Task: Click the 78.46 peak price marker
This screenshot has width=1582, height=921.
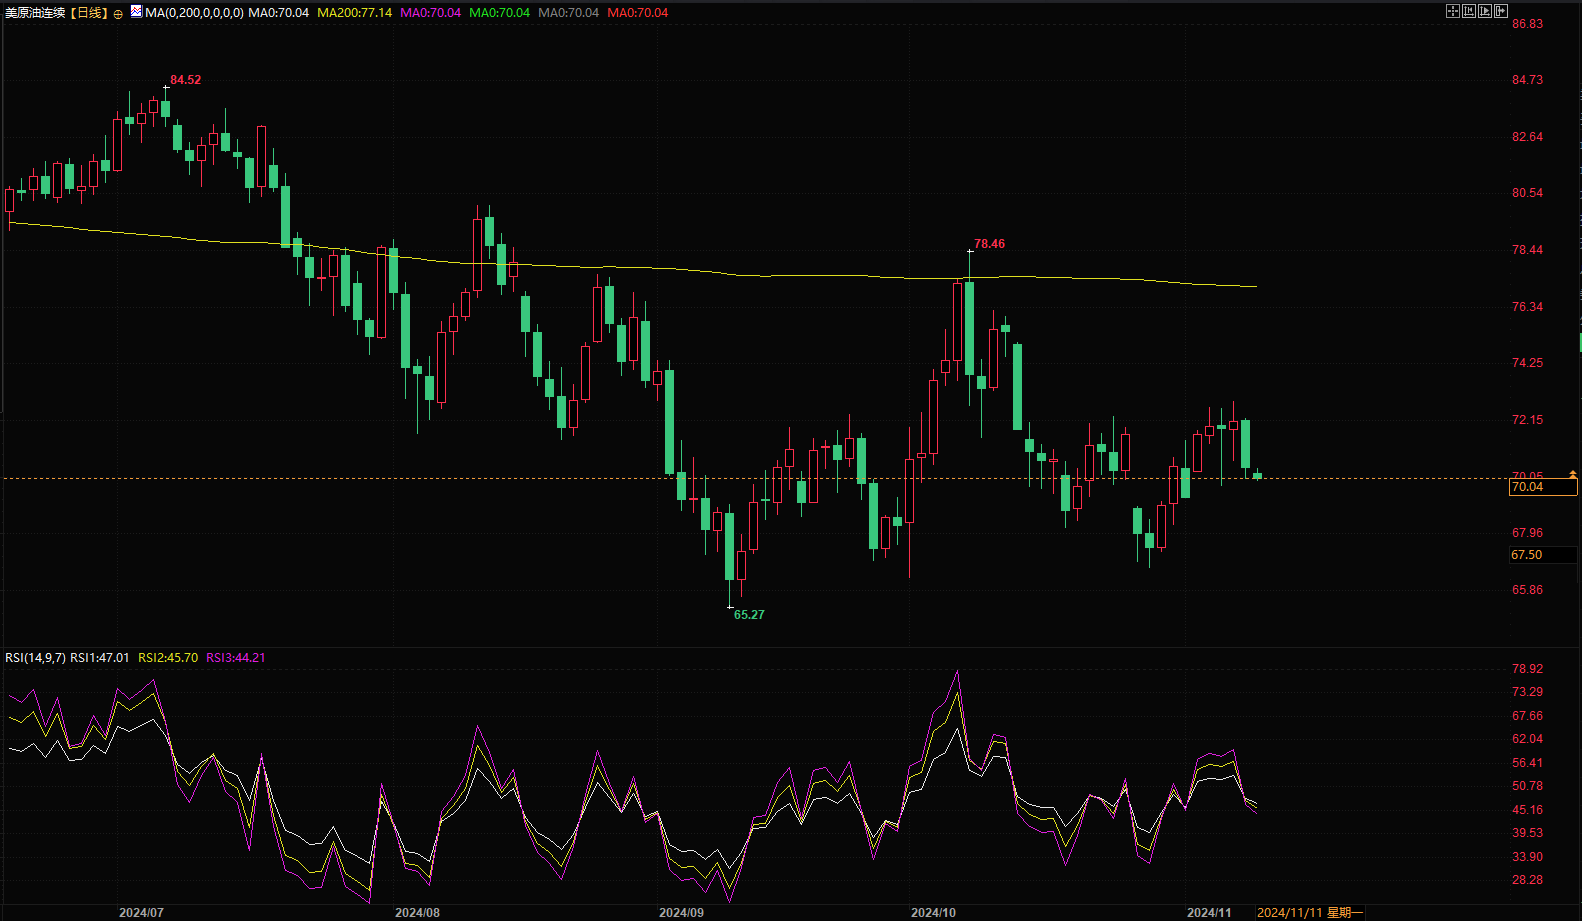Action: tap(989, 244)
